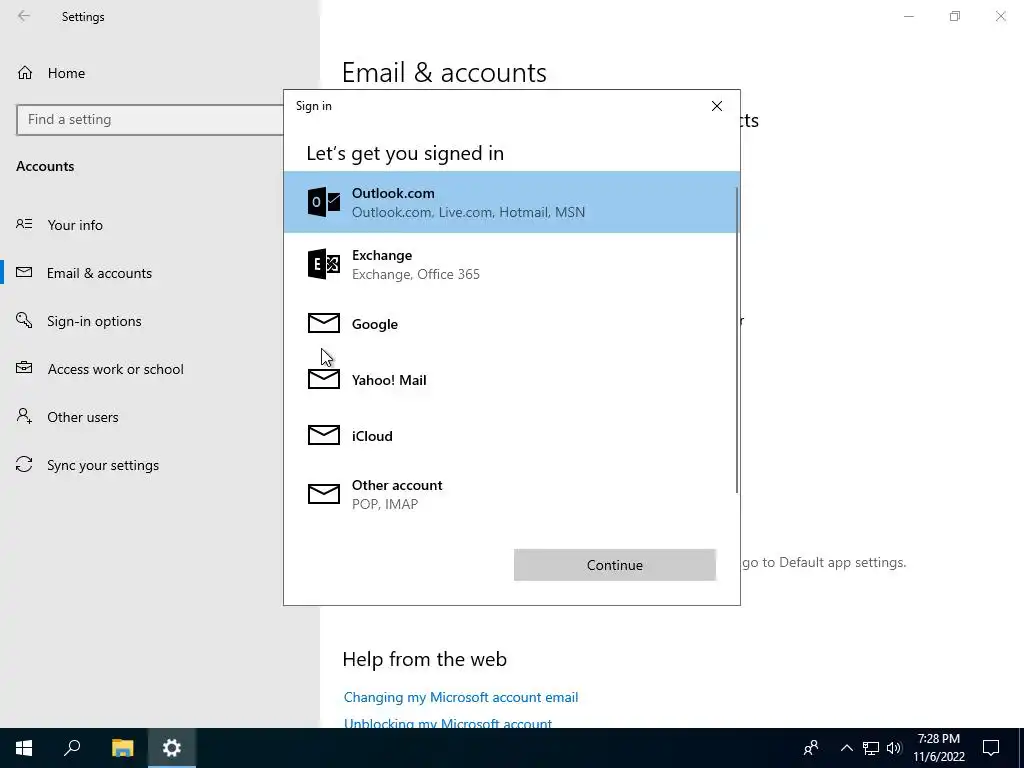Click the Continue button
The image size is (1024, 768).
point(615,565)
